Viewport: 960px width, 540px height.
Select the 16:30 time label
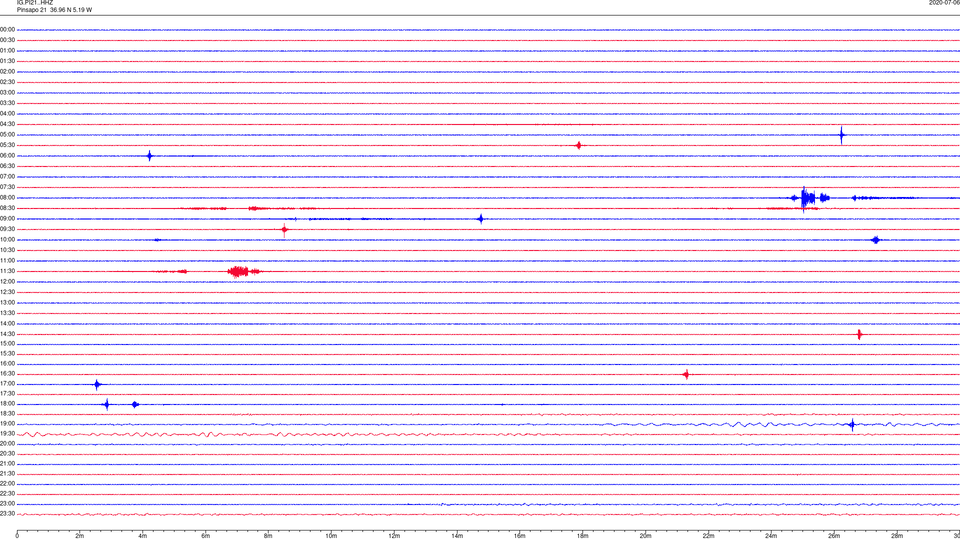tap(7, 374)
